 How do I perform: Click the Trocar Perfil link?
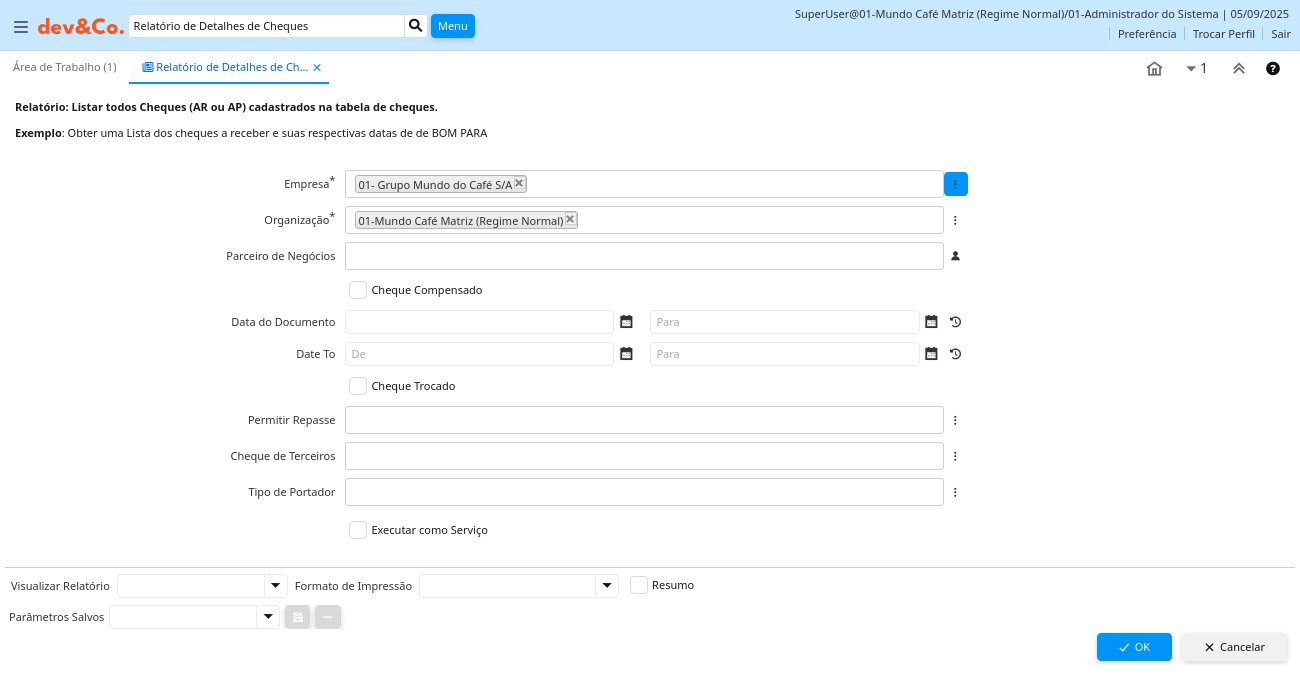[x=1223, y=34]
